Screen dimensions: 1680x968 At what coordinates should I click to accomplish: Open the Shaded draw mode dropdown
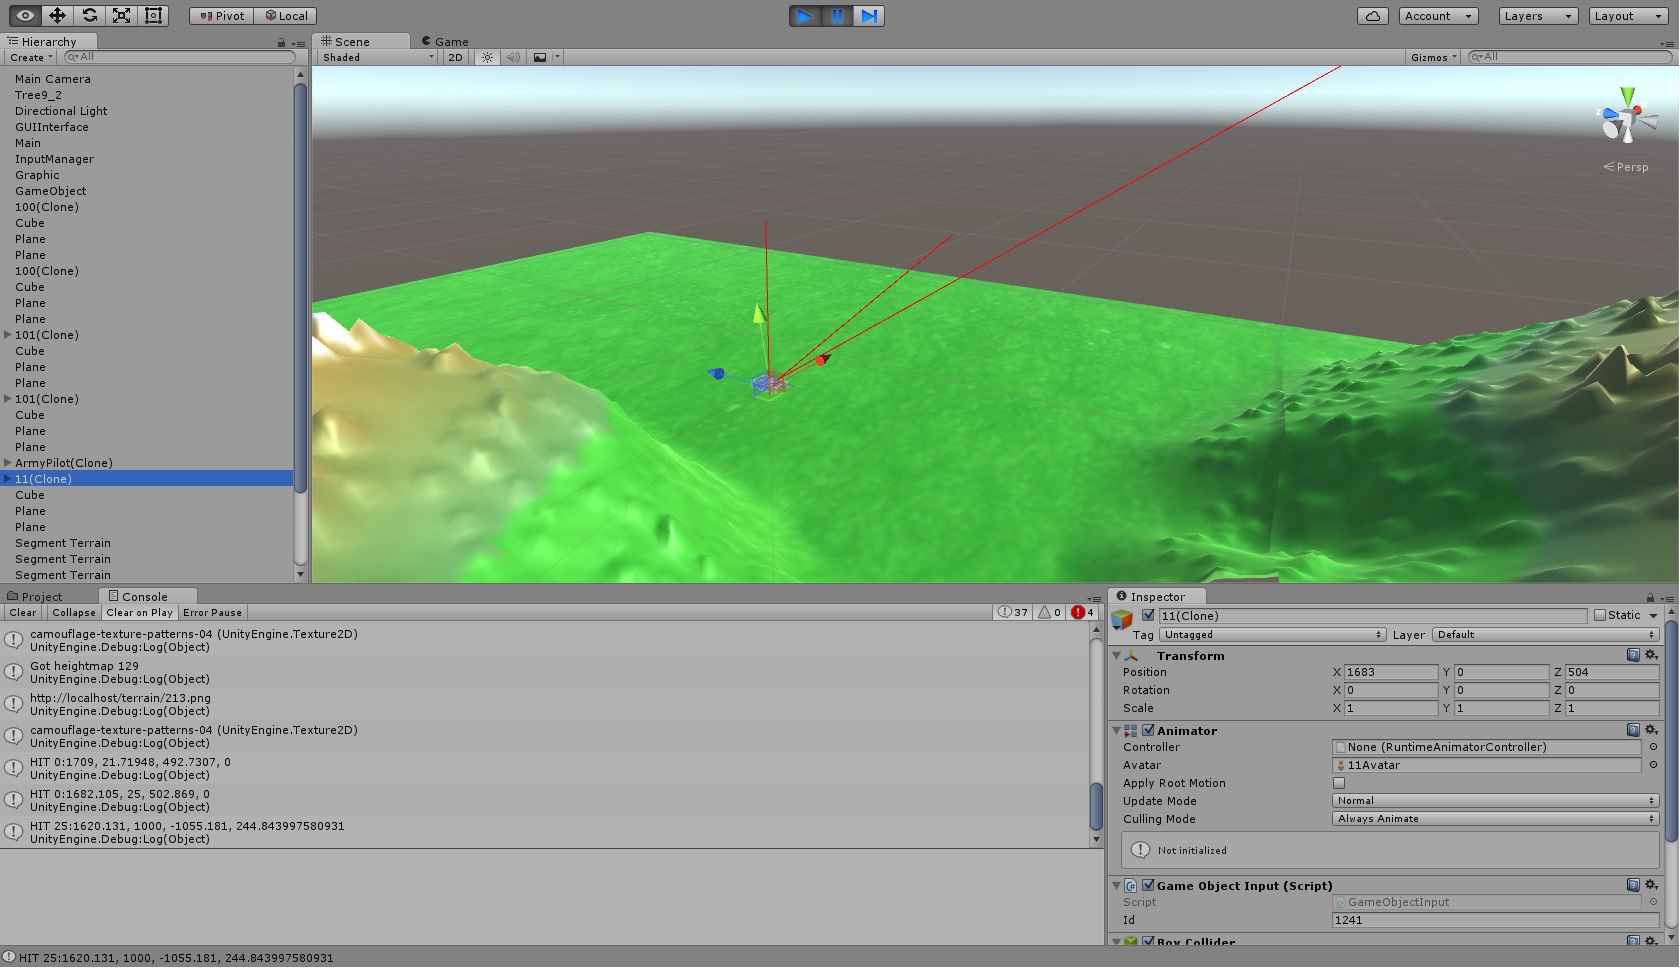point(378,57)
